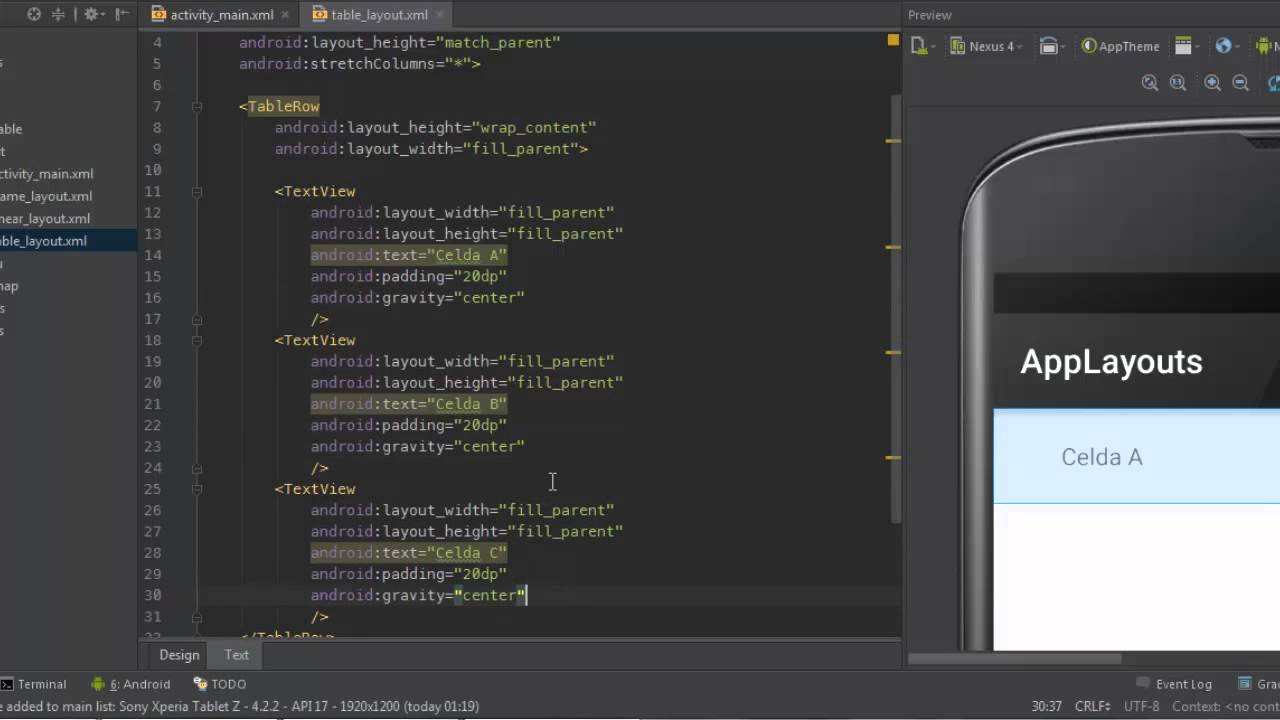Open the project panel settings gear
Image resolution: width=1280 pixels, height=720 pixels.
click(92, 14)
